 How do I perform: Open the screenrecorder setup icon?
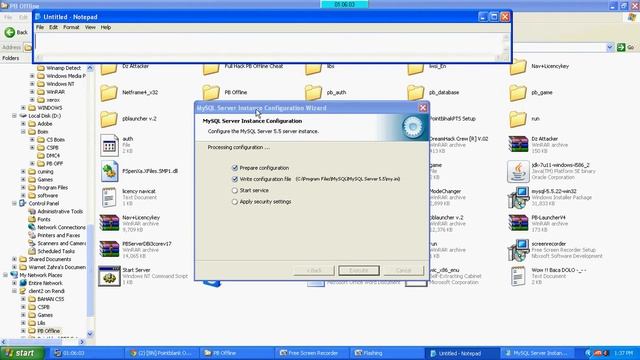(518, 250)
